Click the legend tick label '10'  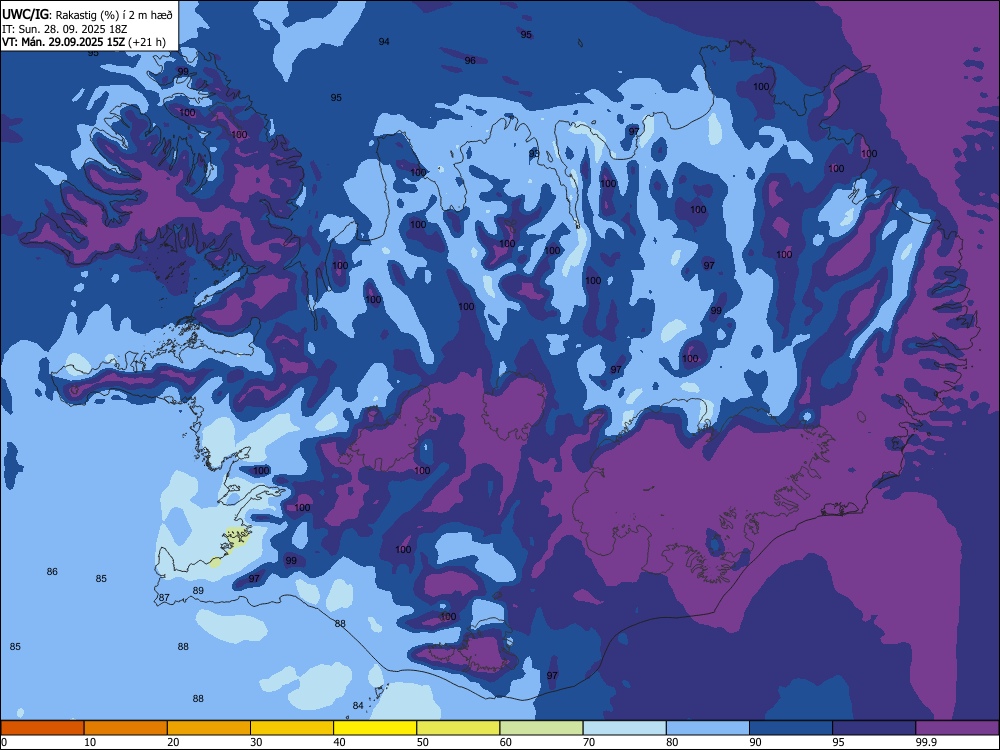pos(90,742)
